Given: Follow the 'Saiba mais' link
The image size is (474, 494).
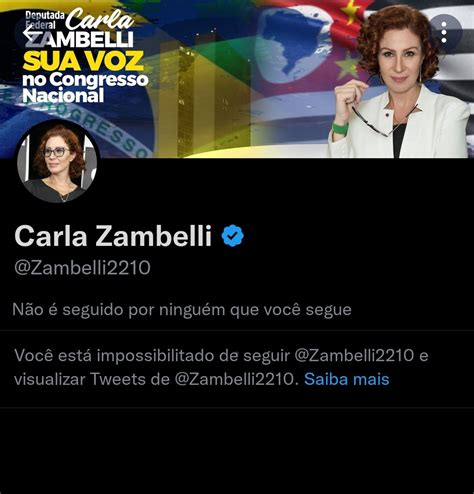Looking at the screenshot, I should (x=347, y=379).
